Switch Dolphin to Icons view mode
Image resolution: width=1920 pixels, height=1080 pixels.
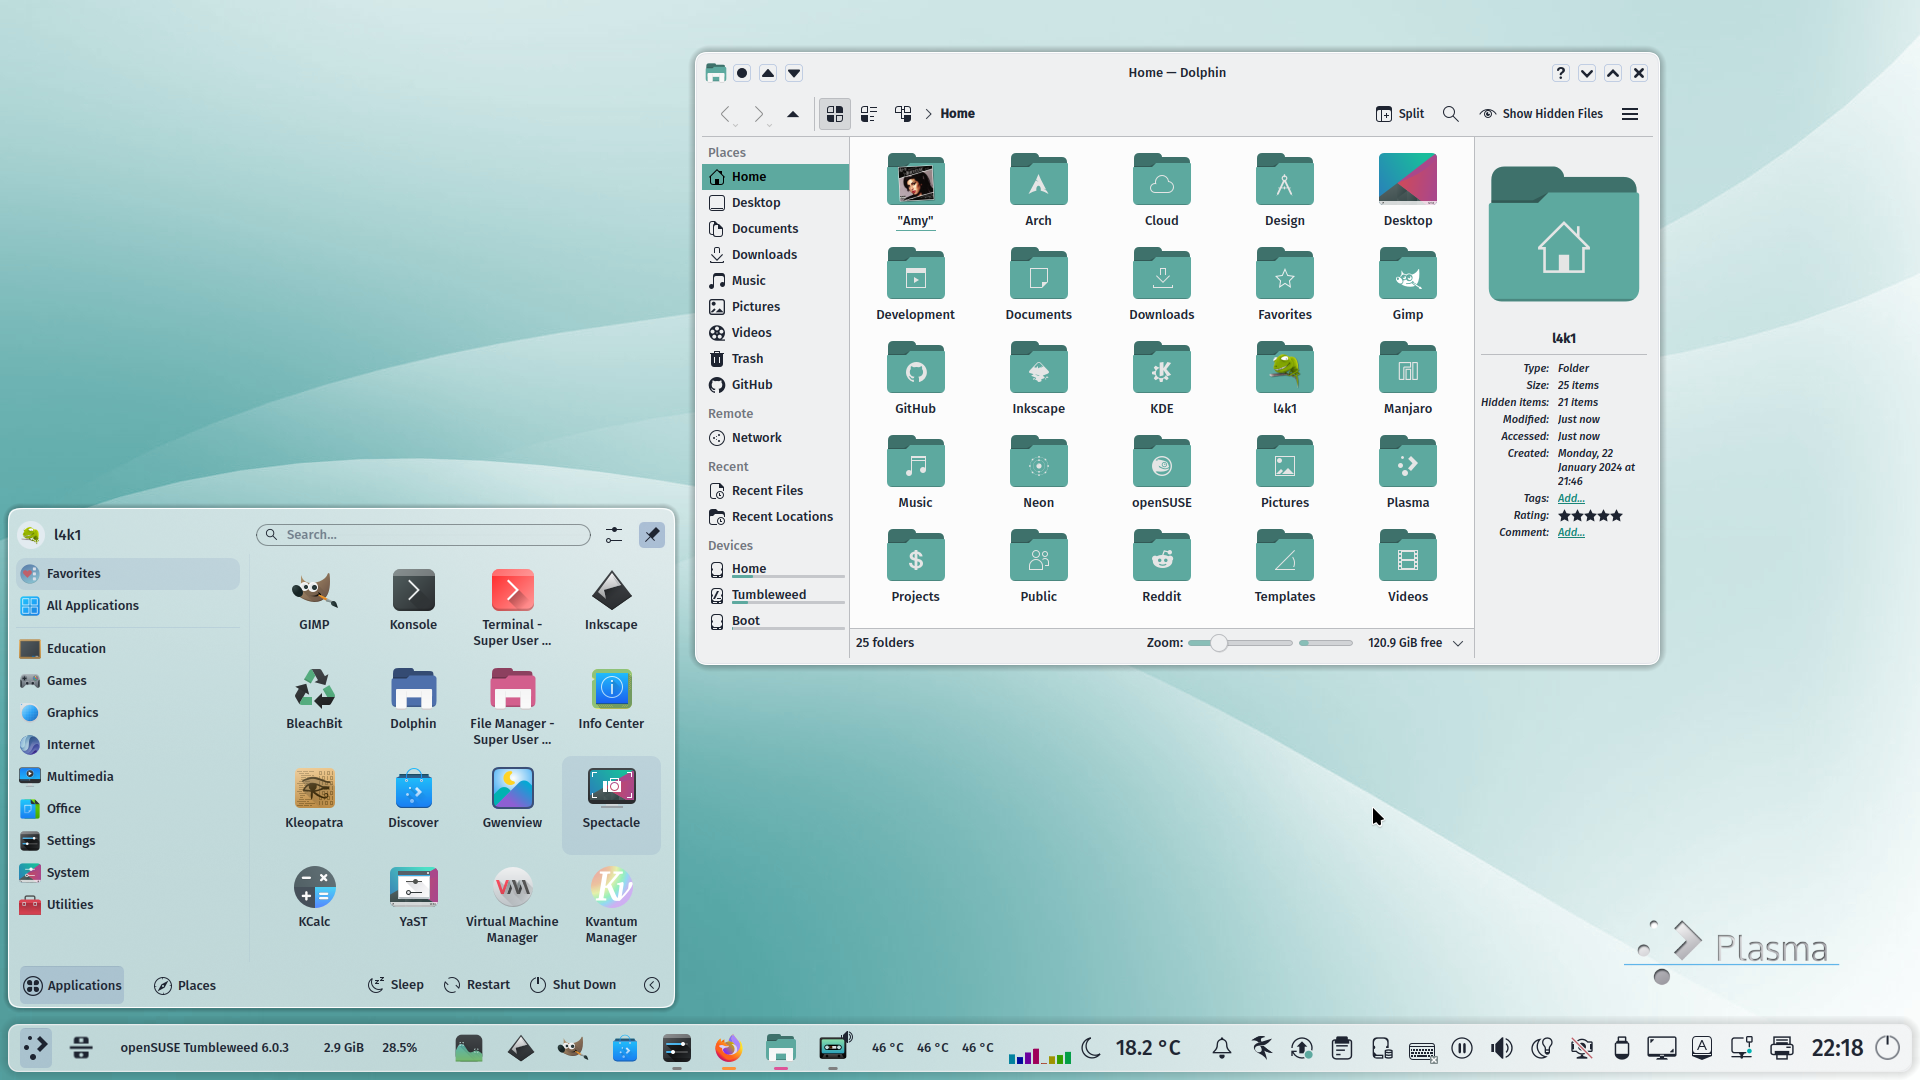(835, 114)
